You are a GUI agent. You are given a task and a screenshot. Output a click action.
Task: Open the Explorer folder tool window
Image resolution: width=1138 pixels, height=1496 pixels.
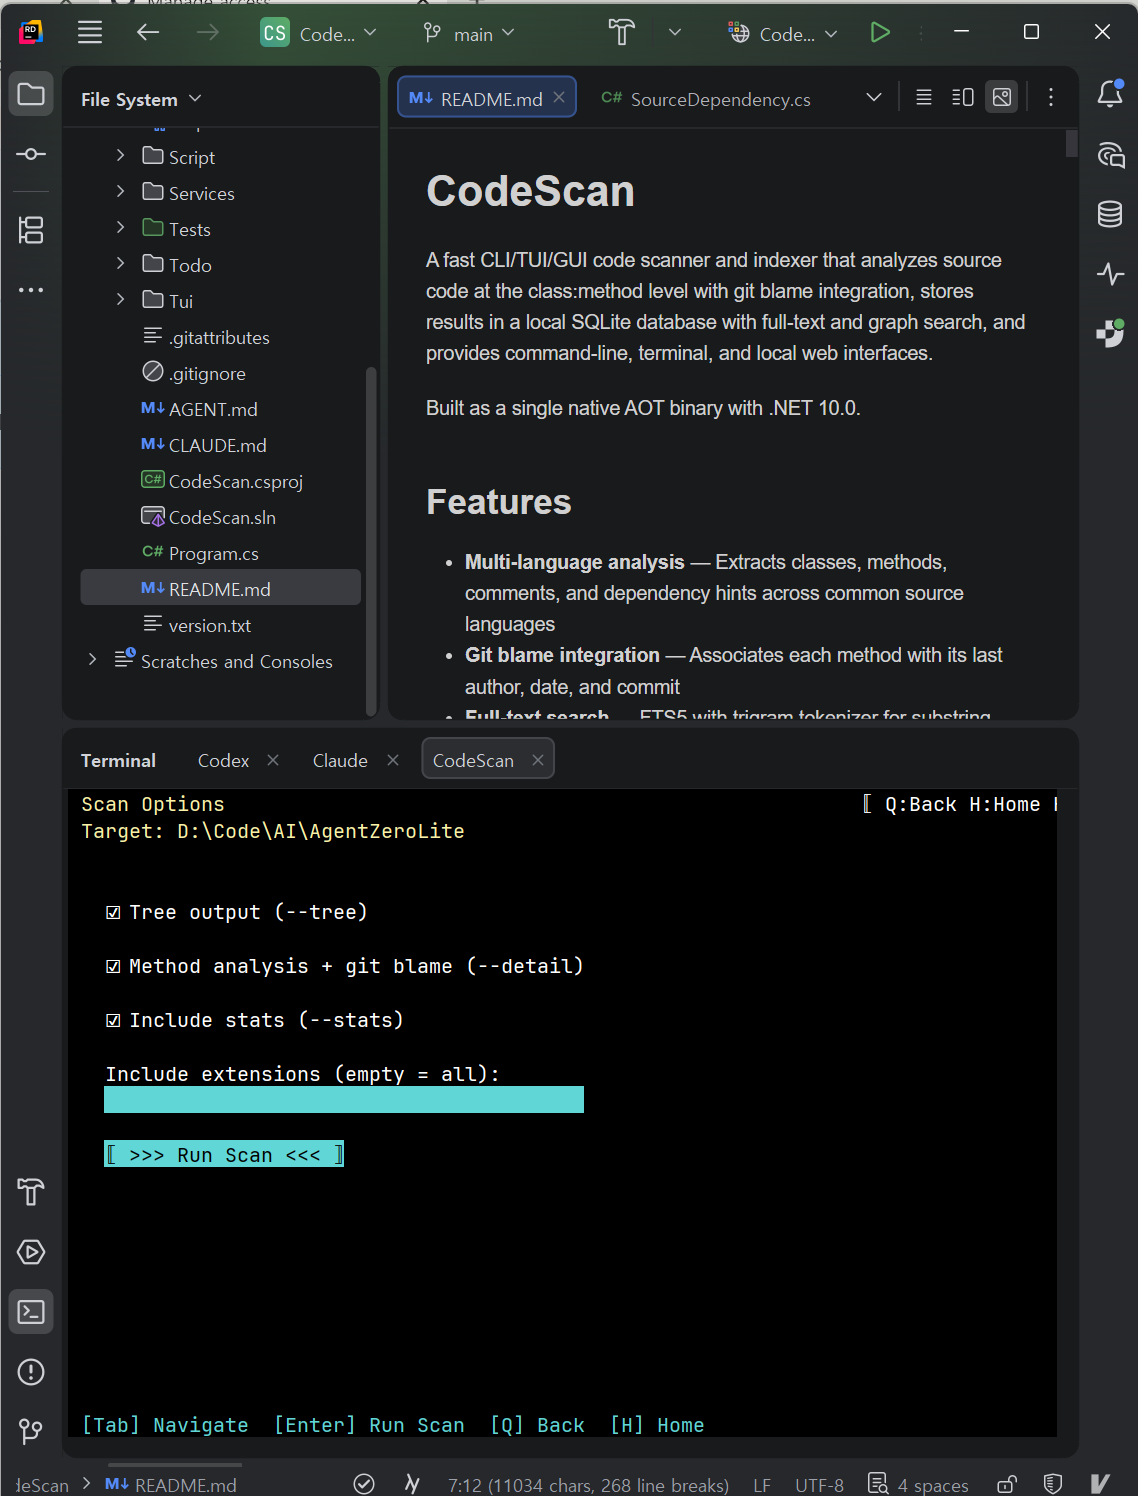tap(31, 95)
